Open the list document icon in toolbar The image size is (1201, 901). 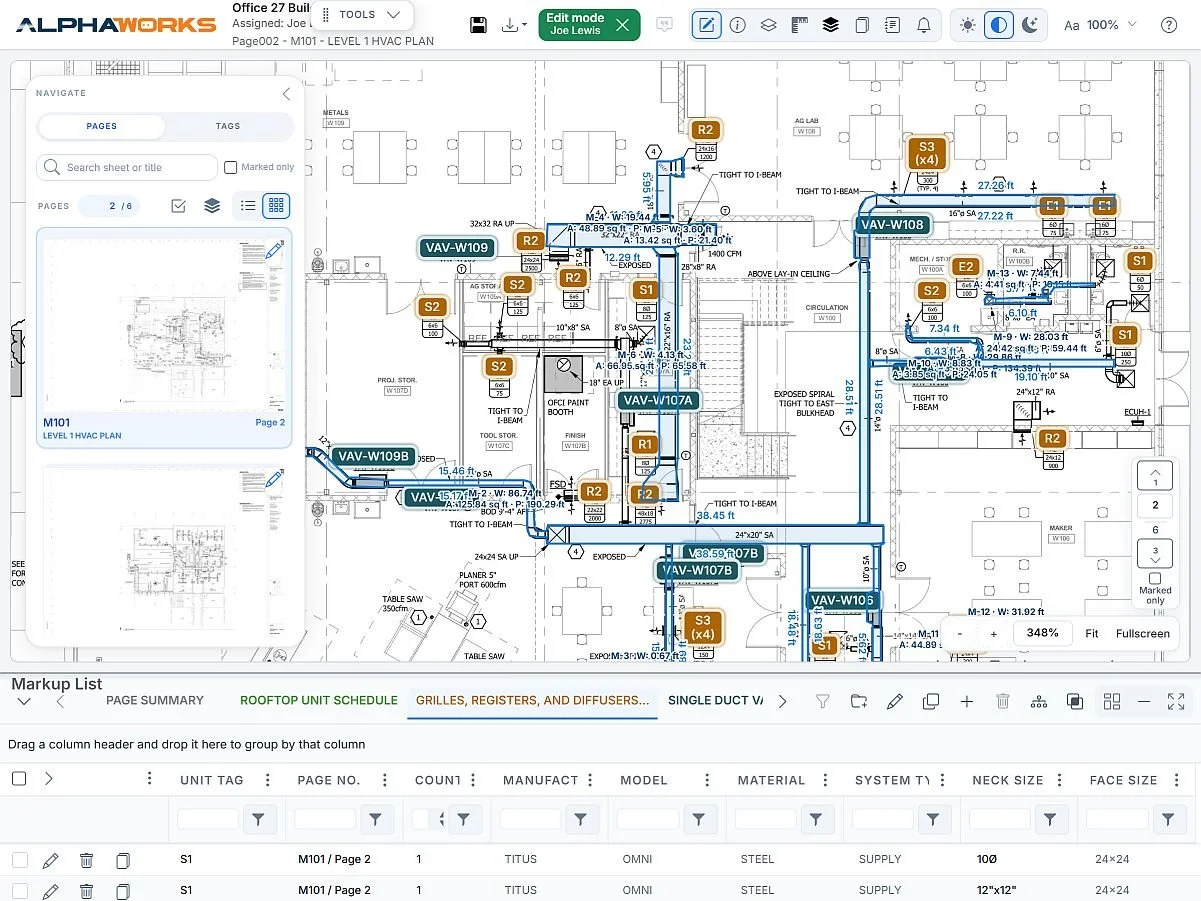[x=893, y=25]
